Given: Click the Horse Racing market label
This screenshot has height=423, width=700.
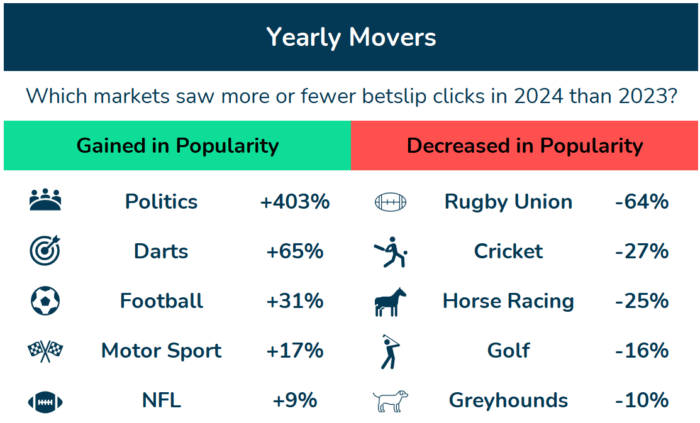Looking at the screenshot, I should pos(508,301).
